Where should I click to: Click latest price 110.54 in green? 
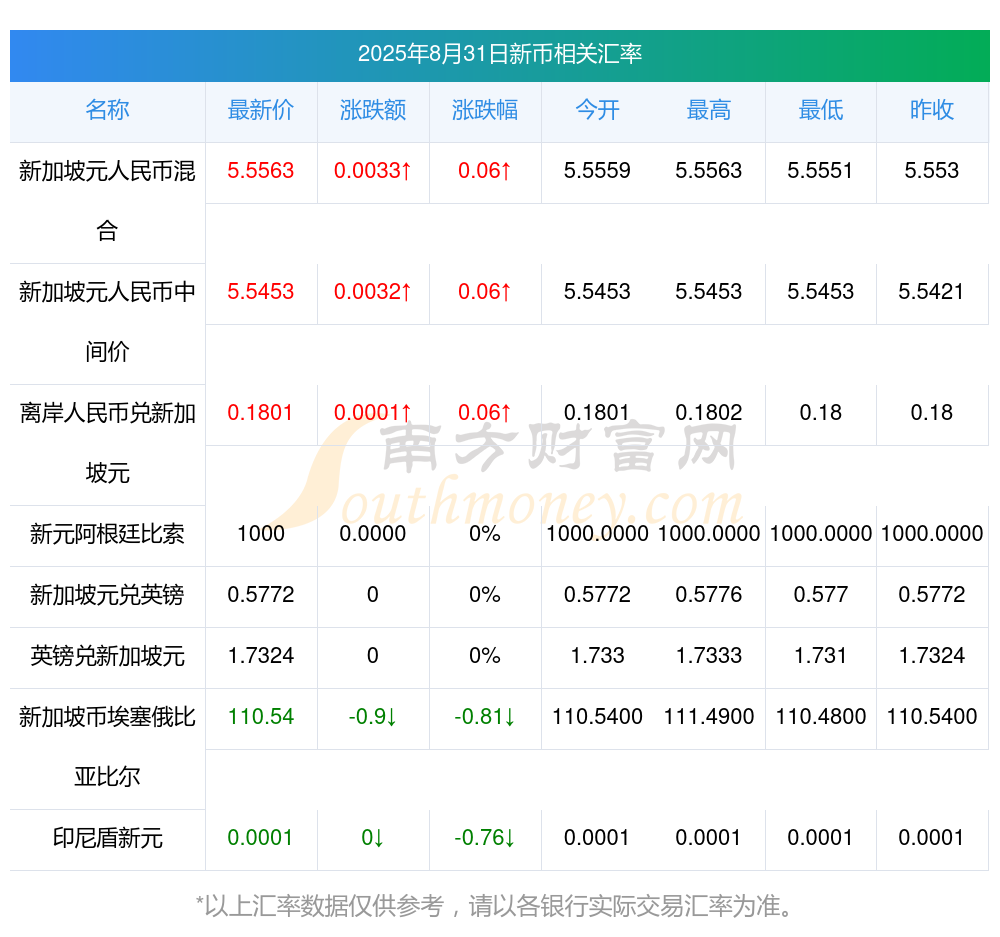[261, 717]
